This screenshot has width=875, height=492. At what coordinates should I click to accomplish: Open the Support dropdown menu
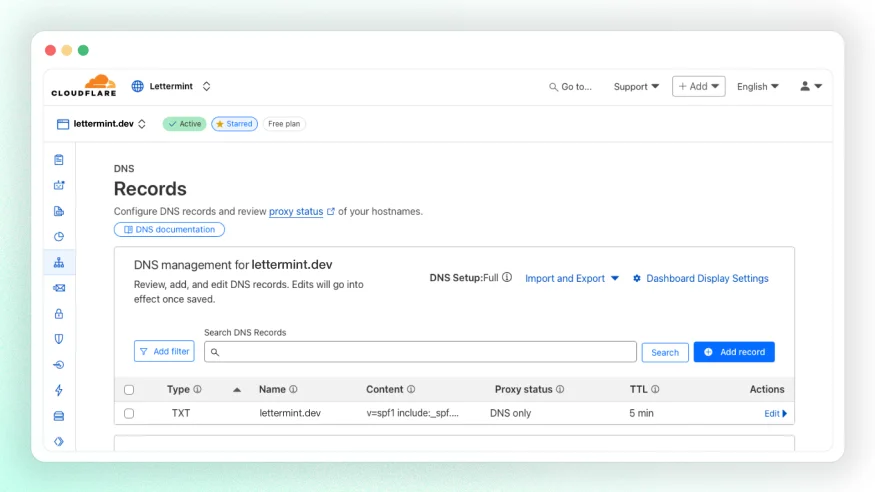636,86
